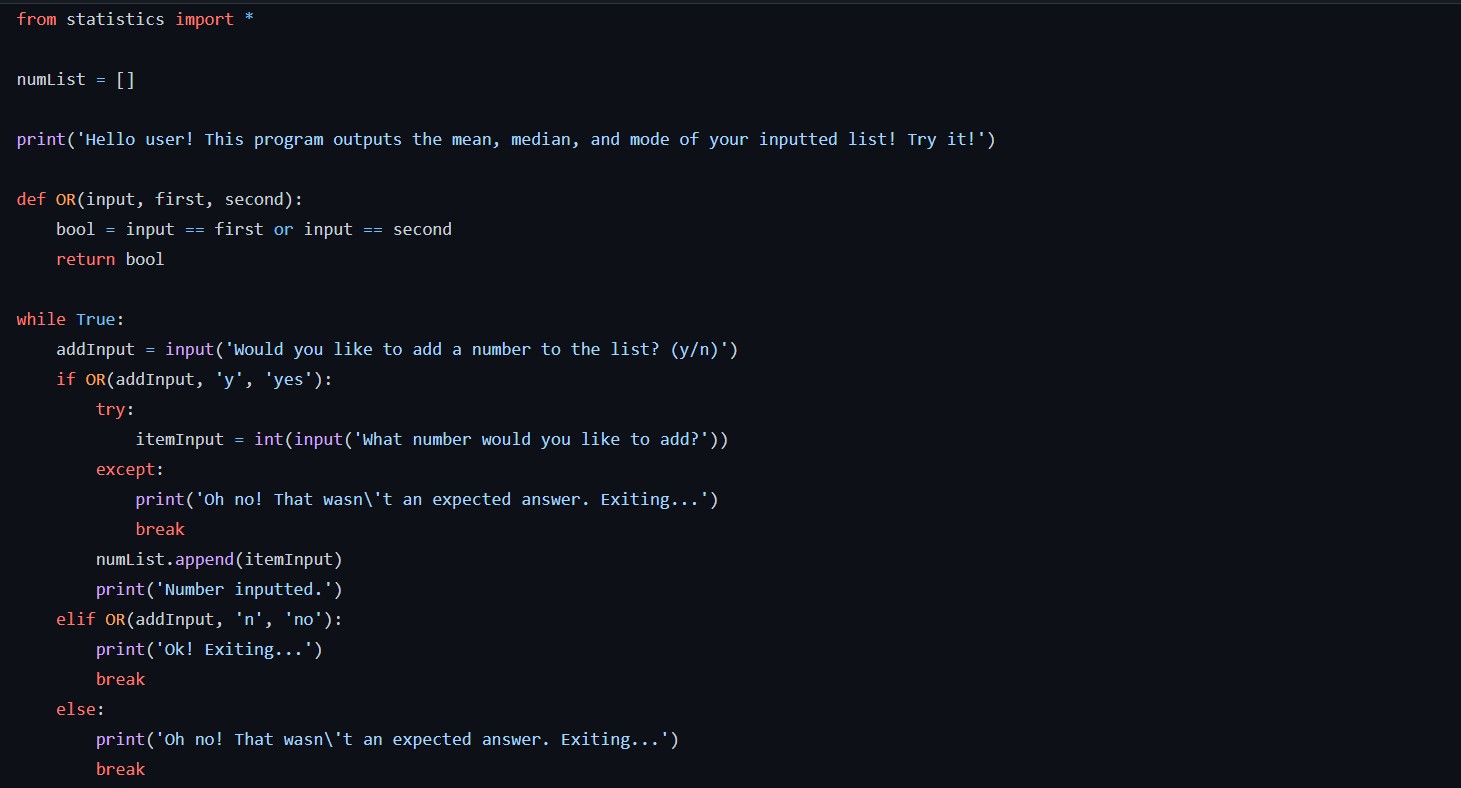The width and height of the screenshot is (1461, 788).
Task: Click the 'Number inputted.' print line
Action: click(219, 589)
